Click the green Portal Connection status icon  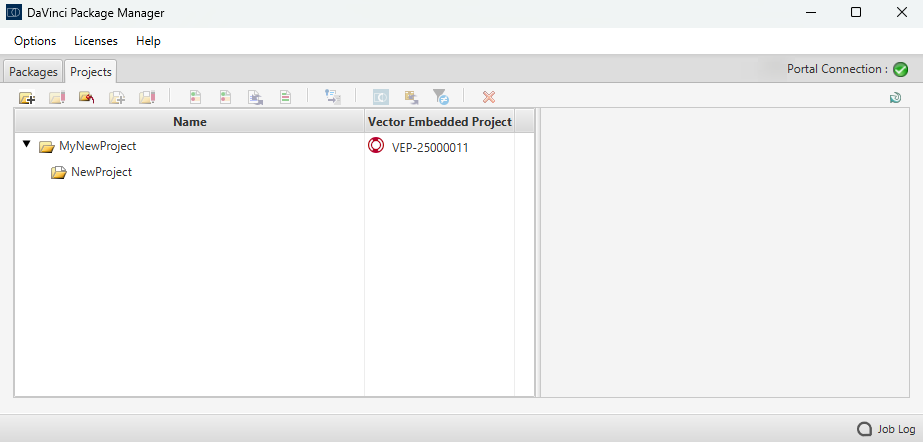[x=901, y=69]
